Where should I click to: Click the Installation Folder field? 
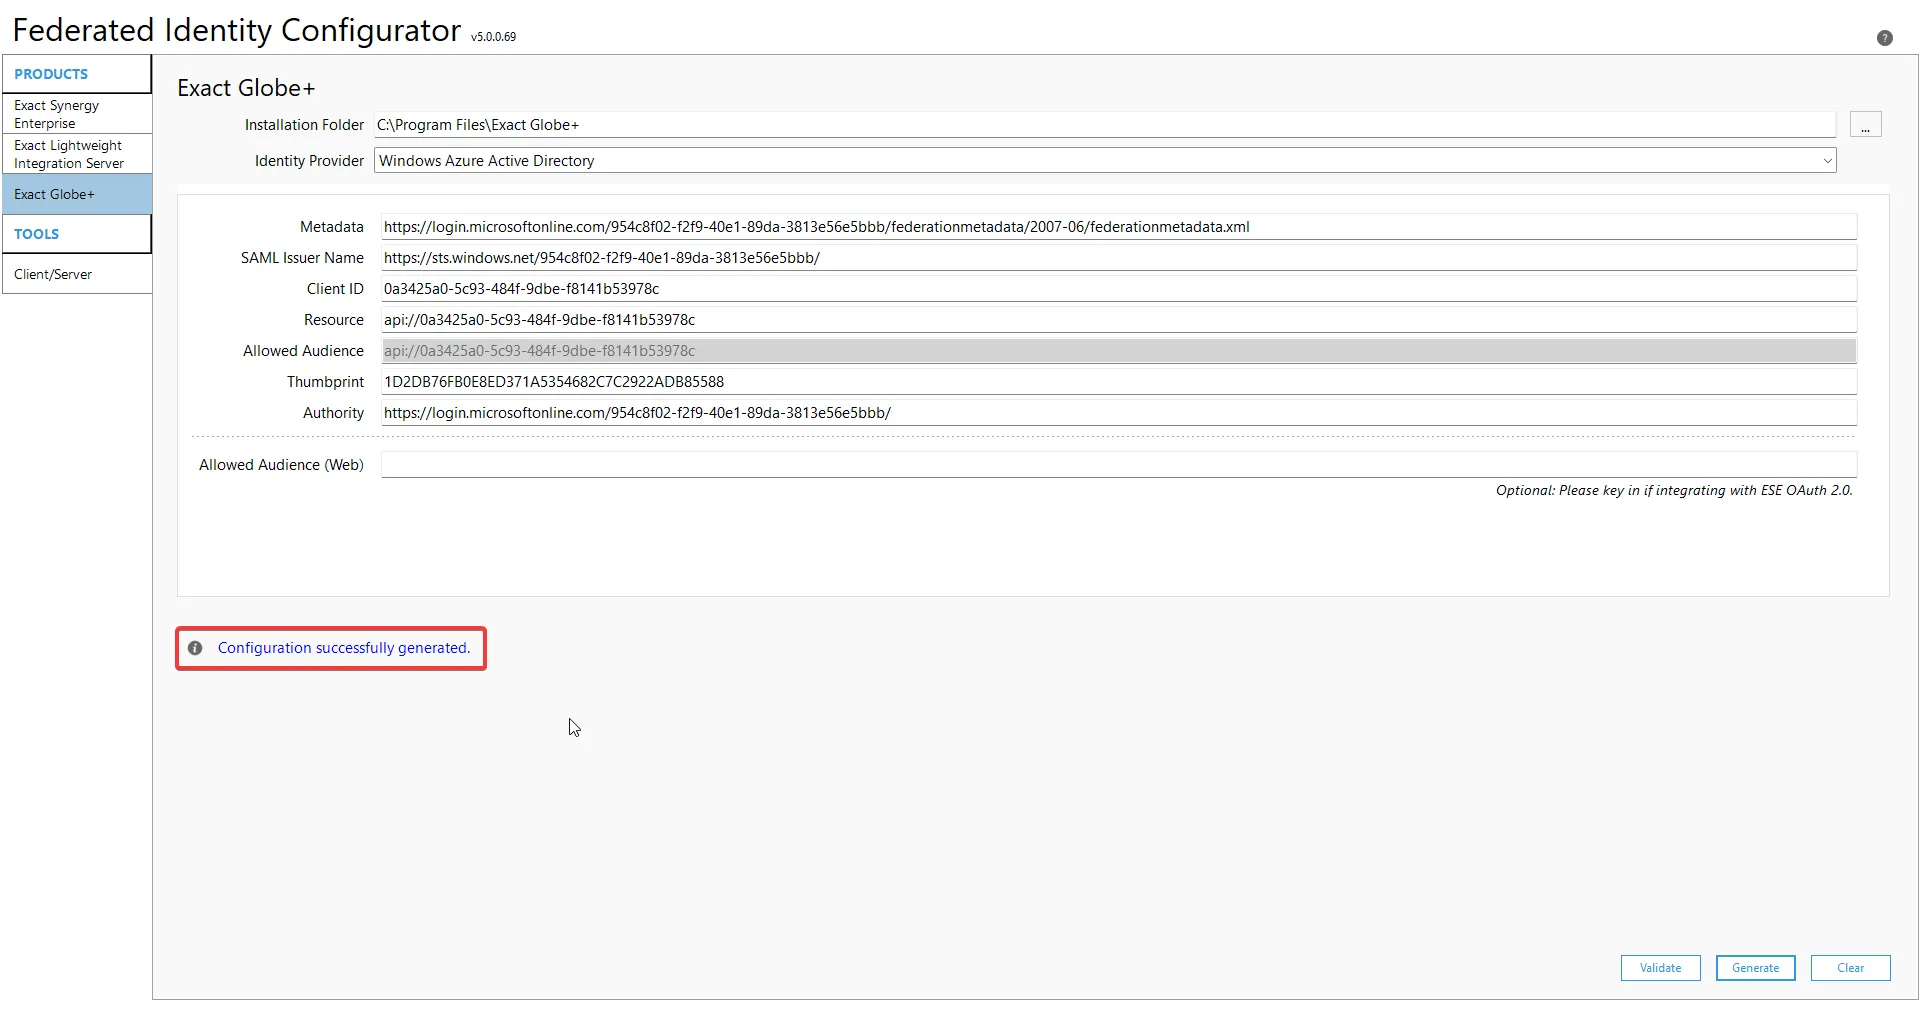click(1104, 125)
